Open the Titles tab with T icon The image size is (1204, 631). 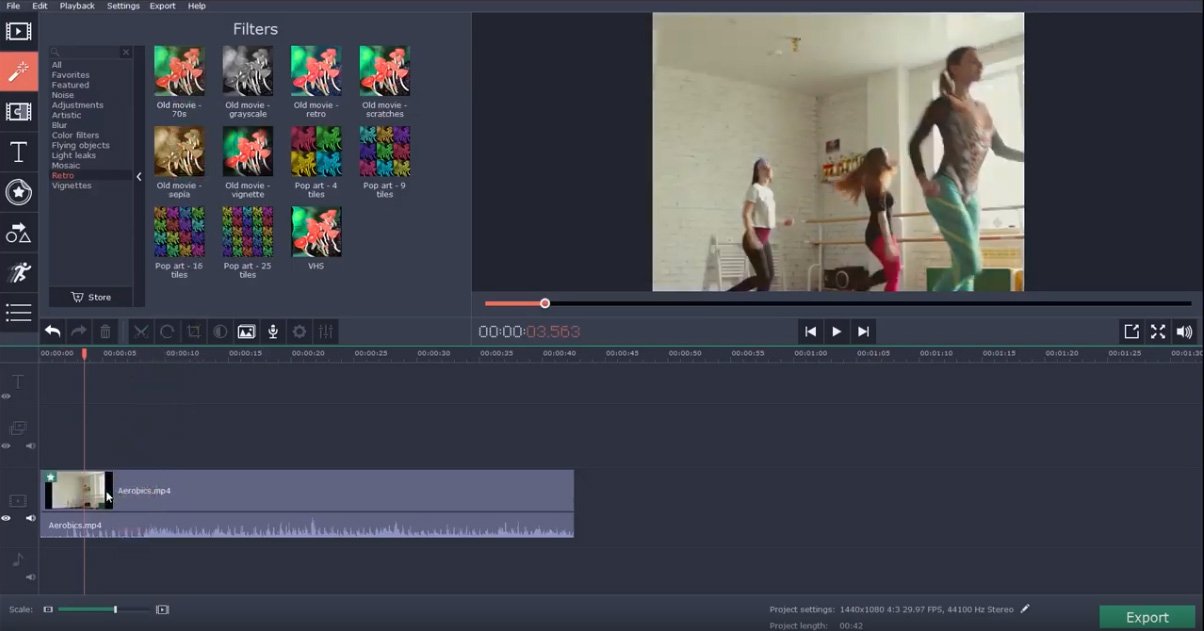(x=18, y=152)
